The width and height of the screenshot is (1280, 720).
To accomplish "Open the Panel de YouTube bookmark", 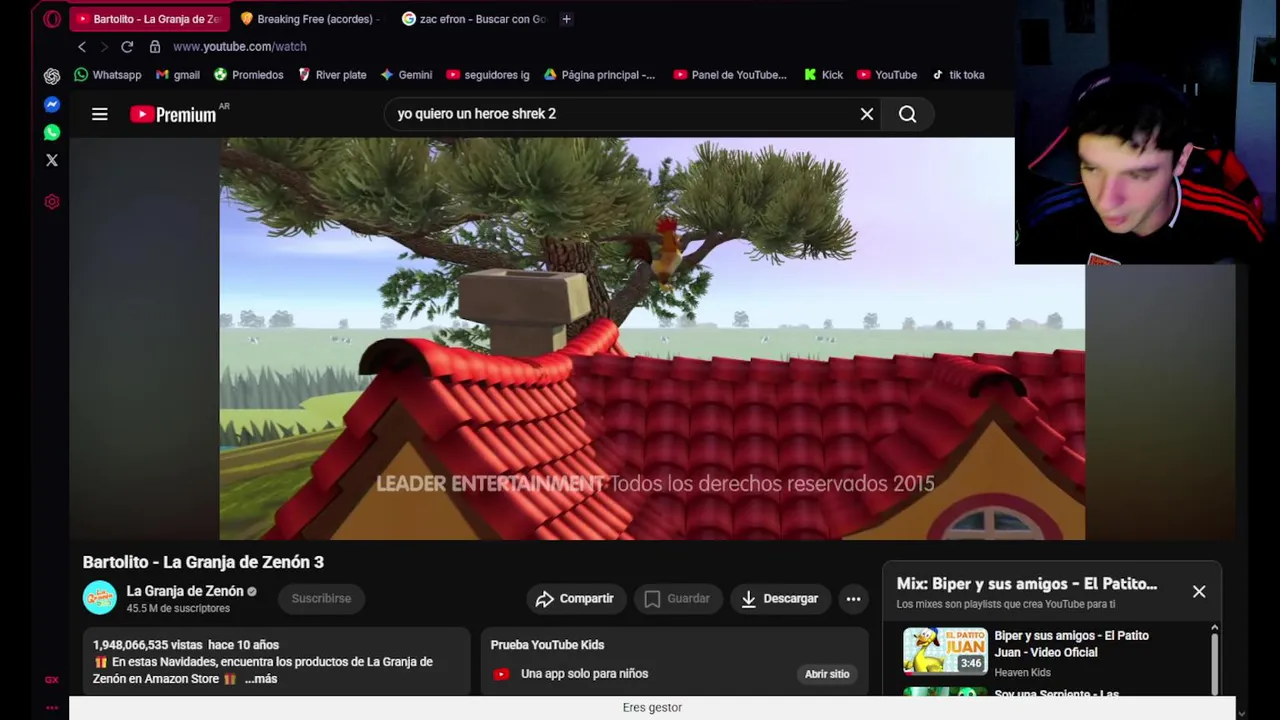I will 730,75.
